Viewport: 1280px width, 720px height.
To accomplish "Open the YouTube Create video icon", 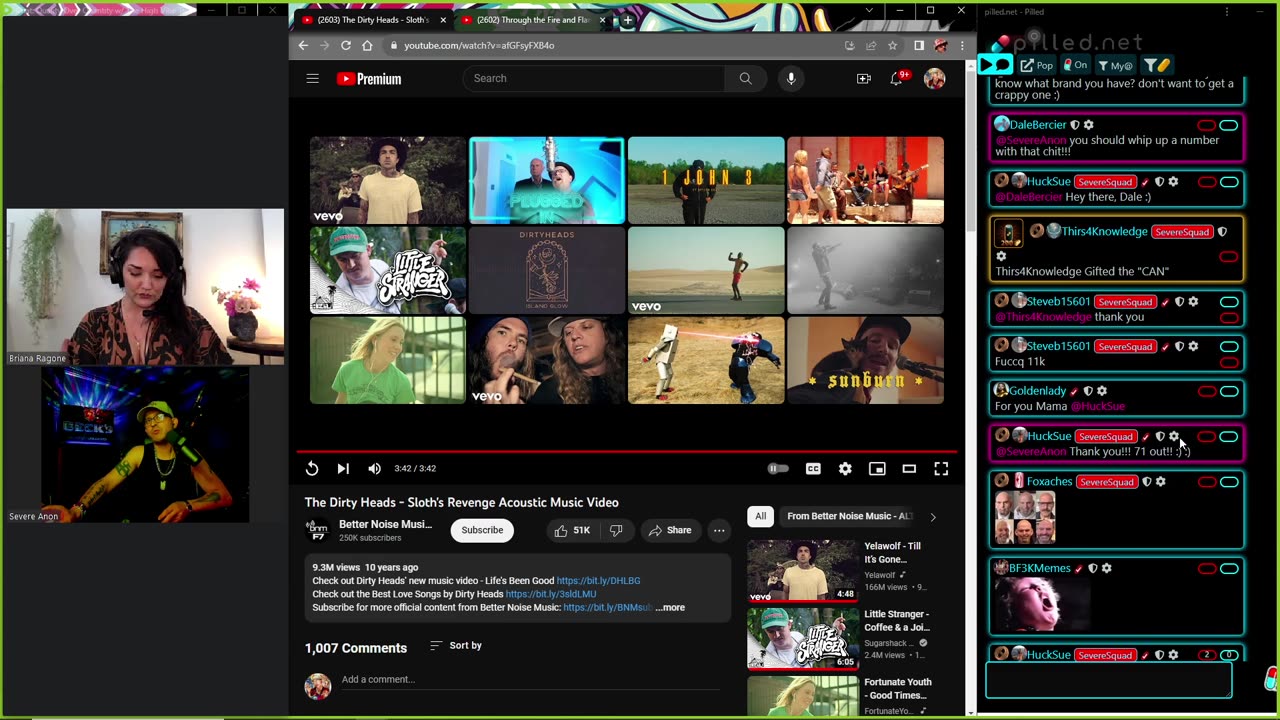I will 864,78.
